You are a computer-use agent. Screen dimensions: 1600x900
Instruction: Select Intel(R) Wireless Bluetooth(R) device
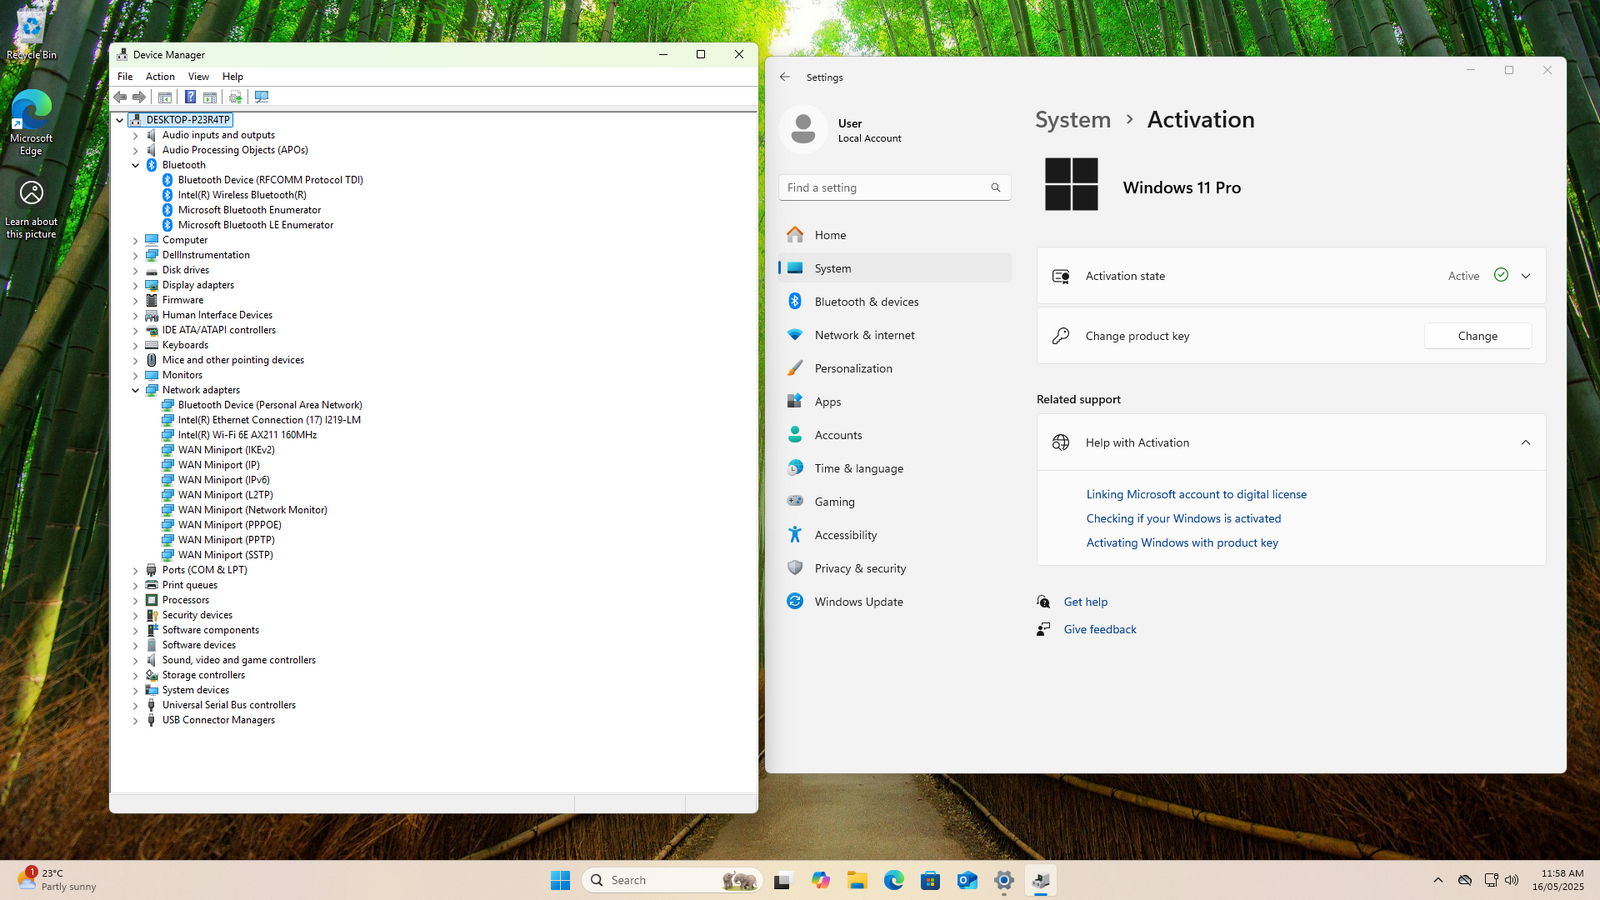tap(242, 195)
